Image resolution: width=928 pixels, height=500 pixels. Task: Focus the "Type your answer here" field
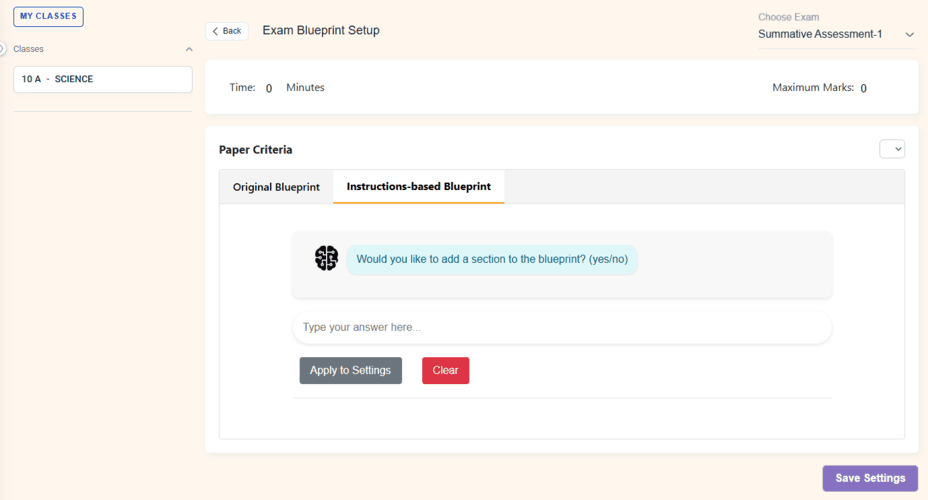point(561,327)
